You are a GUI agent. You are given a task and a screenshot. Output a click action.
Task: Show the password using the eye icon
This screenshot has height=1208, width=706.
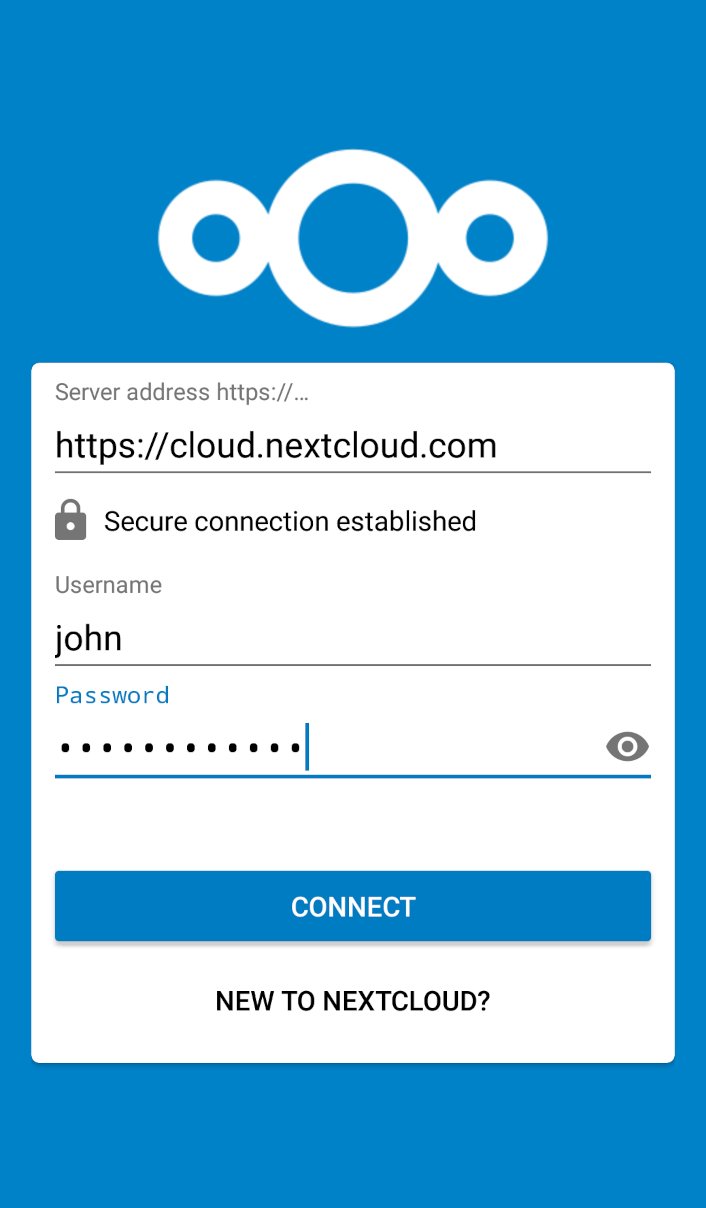627,747
